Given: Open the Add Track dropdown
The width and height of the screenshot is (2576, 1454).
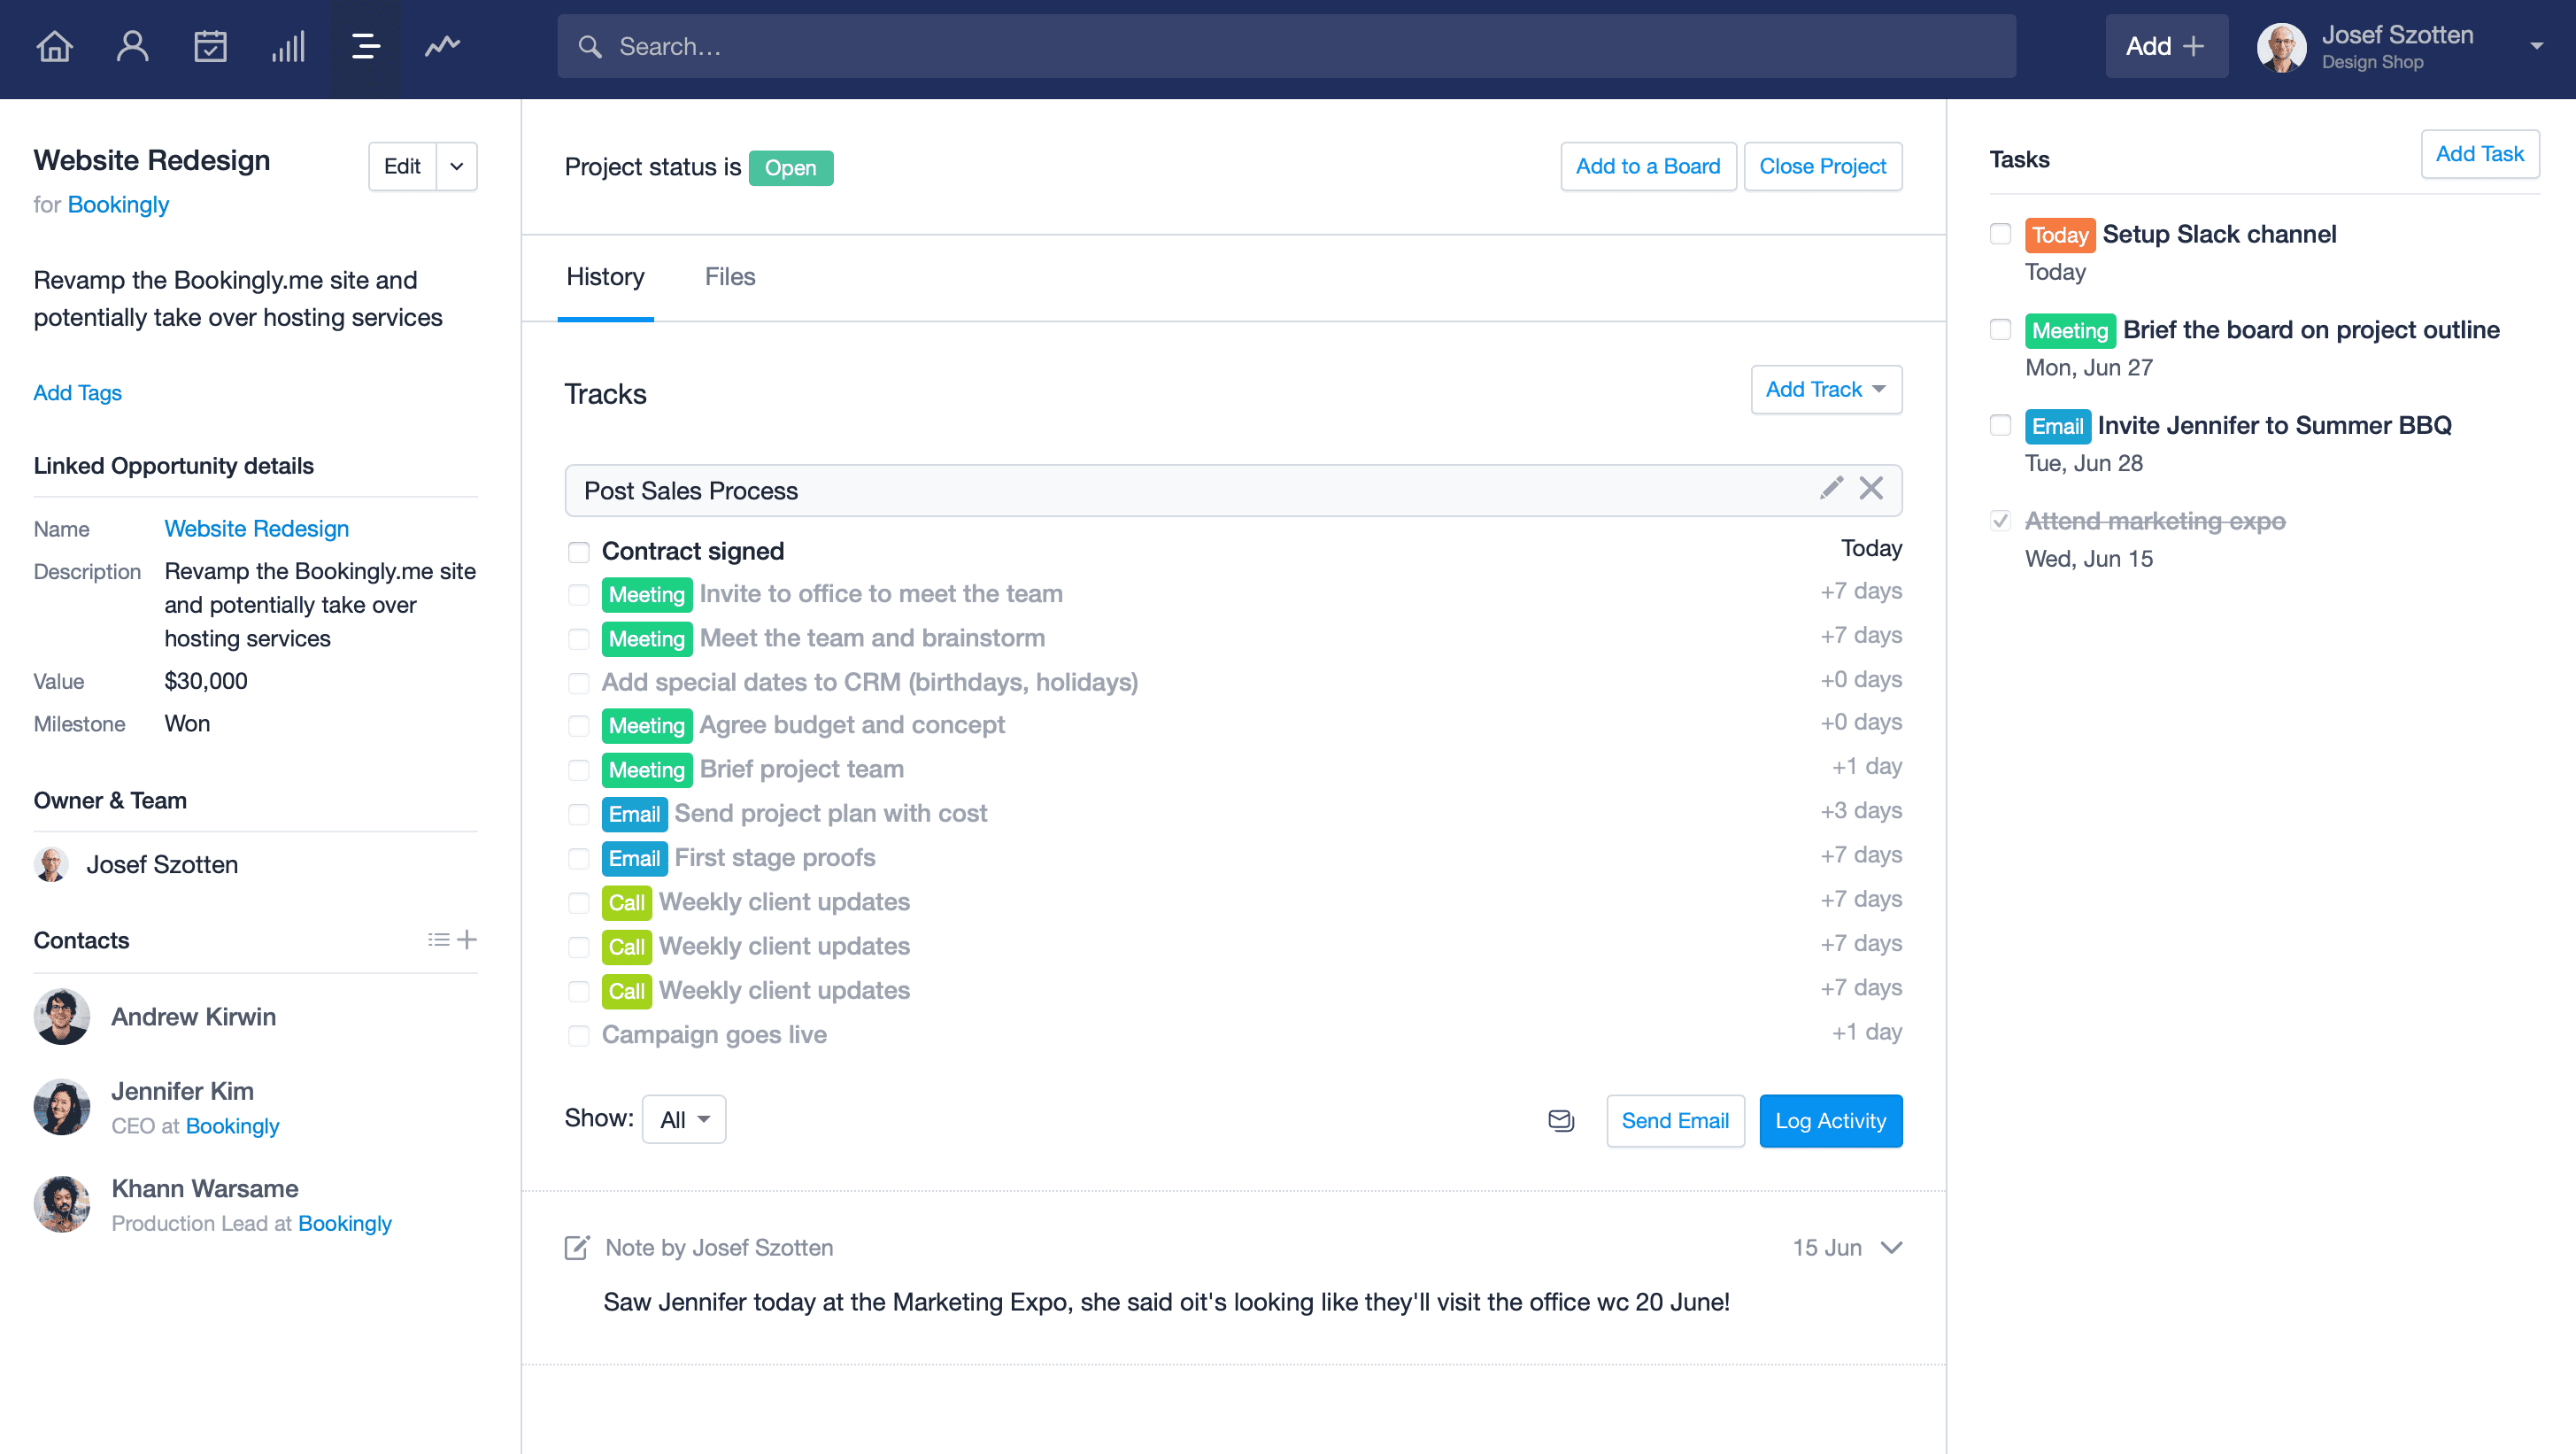Looking at the screenshot, I should (x=1826, y=389).
